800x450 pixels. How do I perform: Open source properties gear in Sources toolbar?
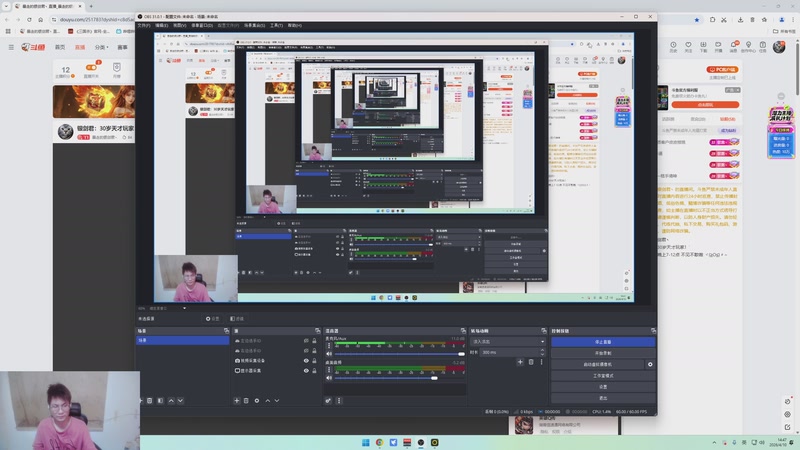257,401
